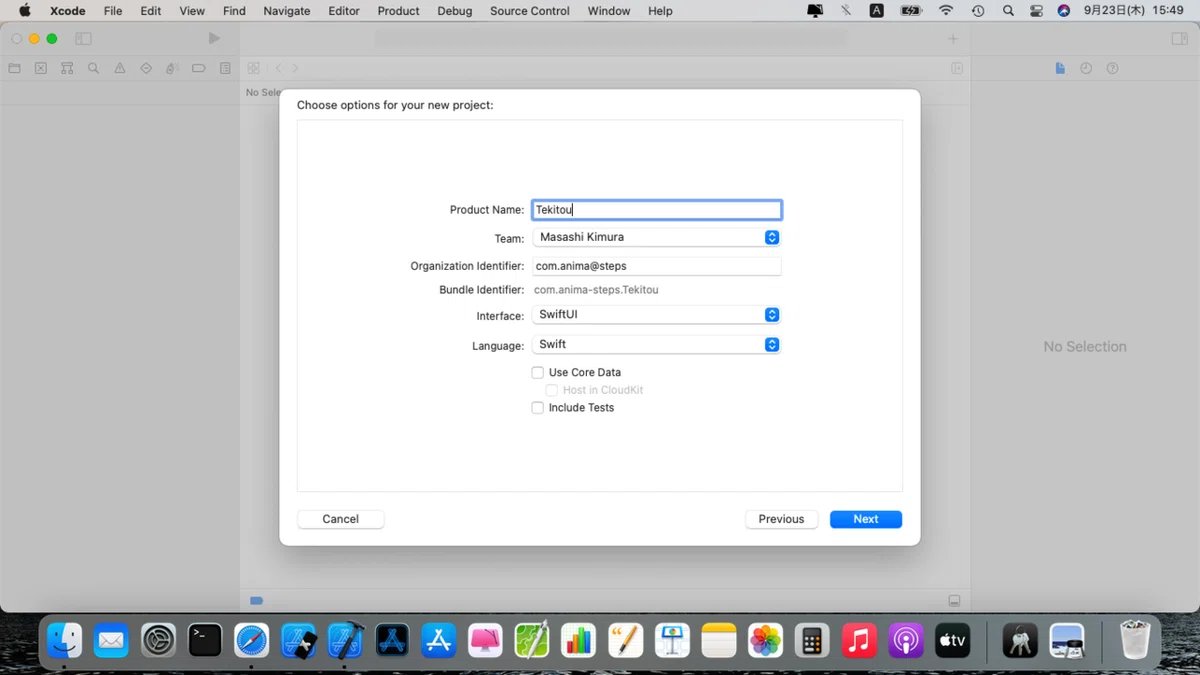Open the Xcode application menu
Image resolution: width=1200 pixels, height=675 pixels.
click(69, 11)
